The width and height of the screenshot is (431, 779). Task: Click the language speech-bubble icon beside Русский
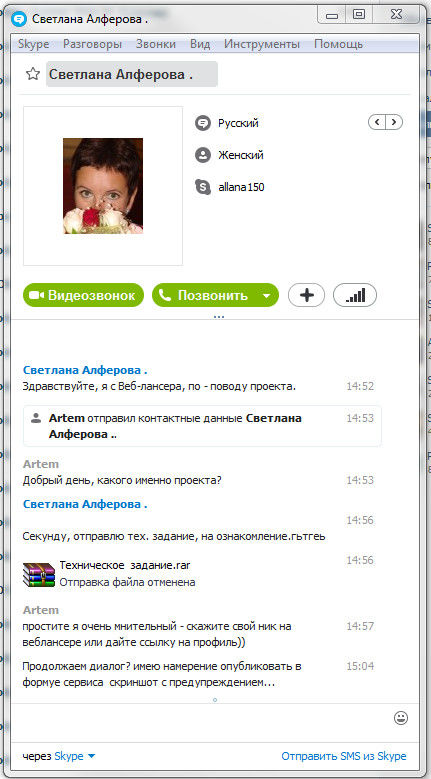pyautogui.click(x=203, y=123)
